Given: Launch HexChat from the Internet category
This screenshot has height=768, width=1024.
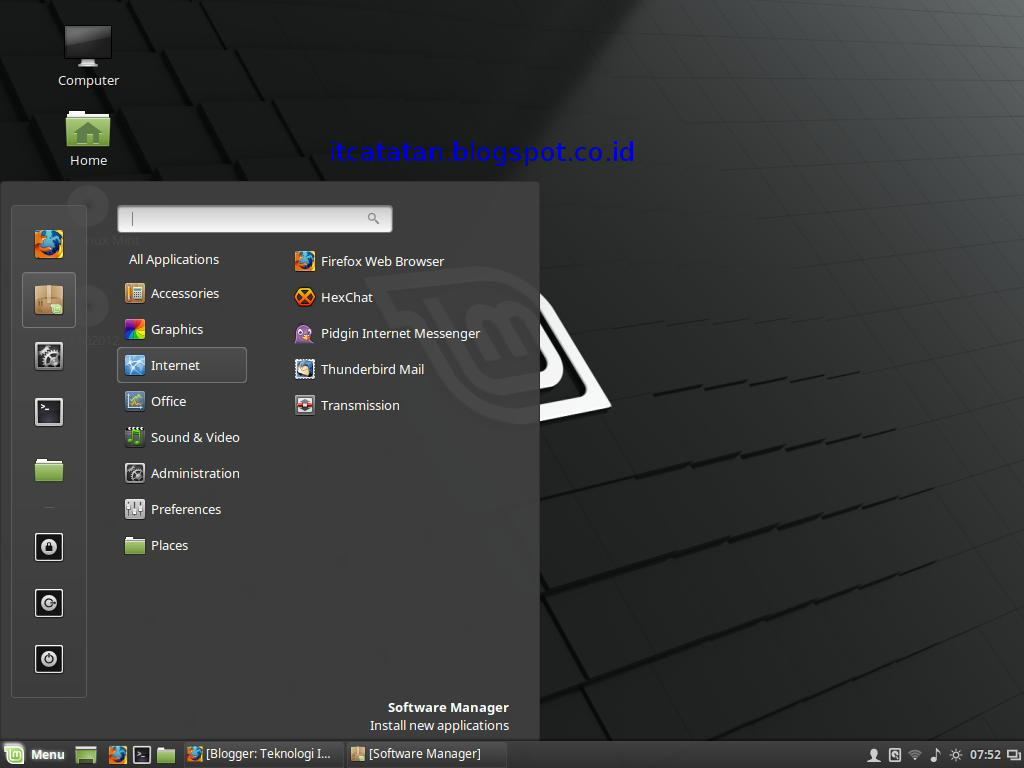Looking at the screenshot, I should tap(347, 297).
